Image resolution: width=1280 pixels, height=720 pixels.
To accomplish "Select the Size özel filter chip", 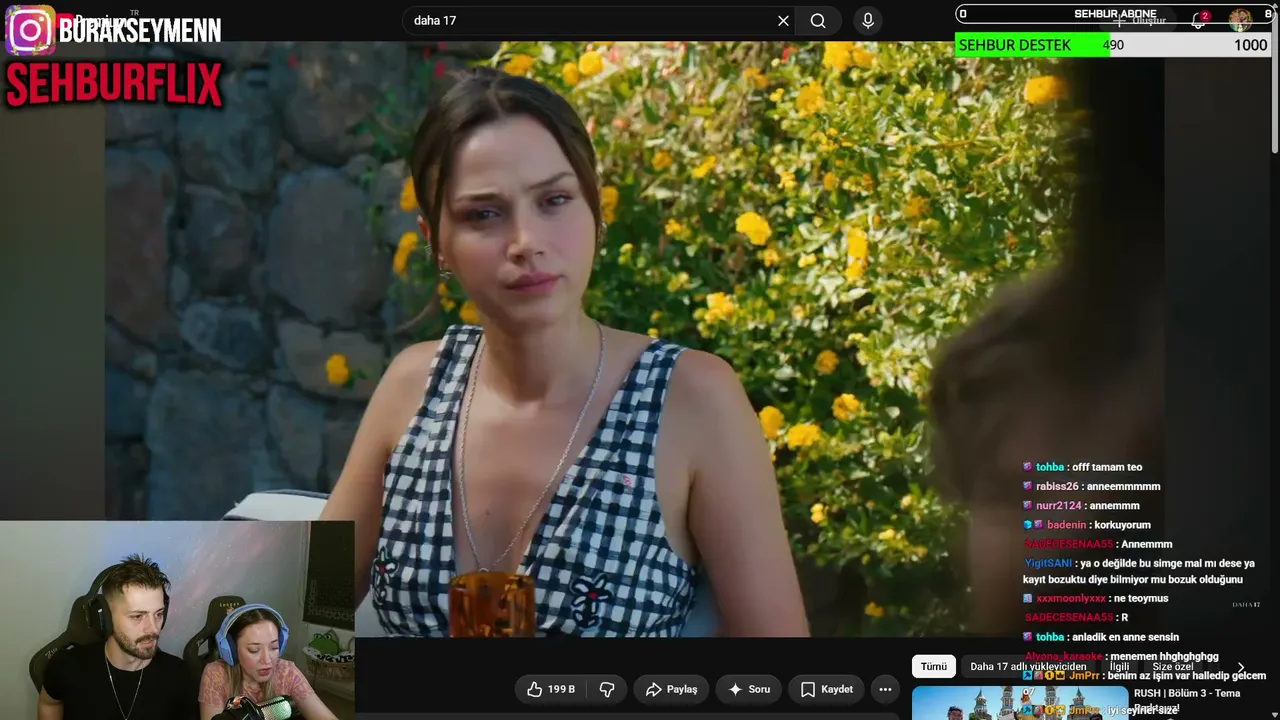I will (1172, 667).
